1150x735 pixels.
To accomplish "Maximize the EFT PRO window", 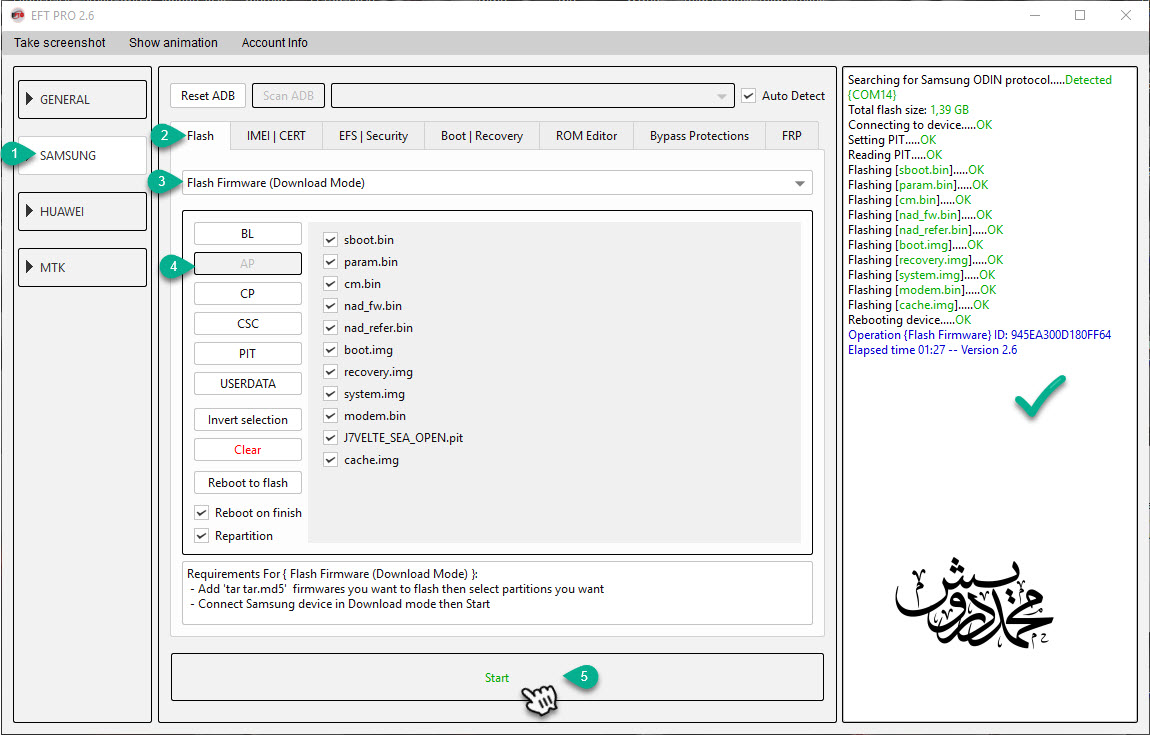I will click(x=1080, y=15).
